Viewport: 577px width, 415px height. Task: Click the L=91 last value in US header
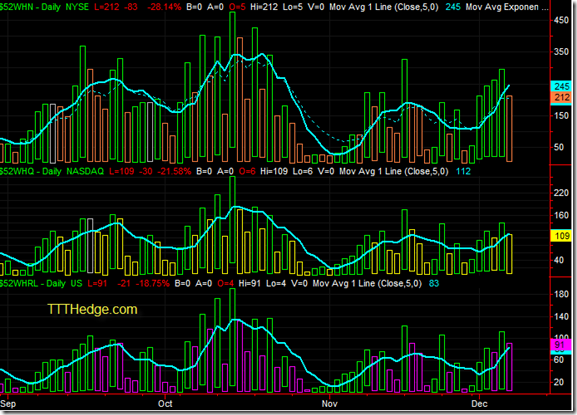point(98,283)
